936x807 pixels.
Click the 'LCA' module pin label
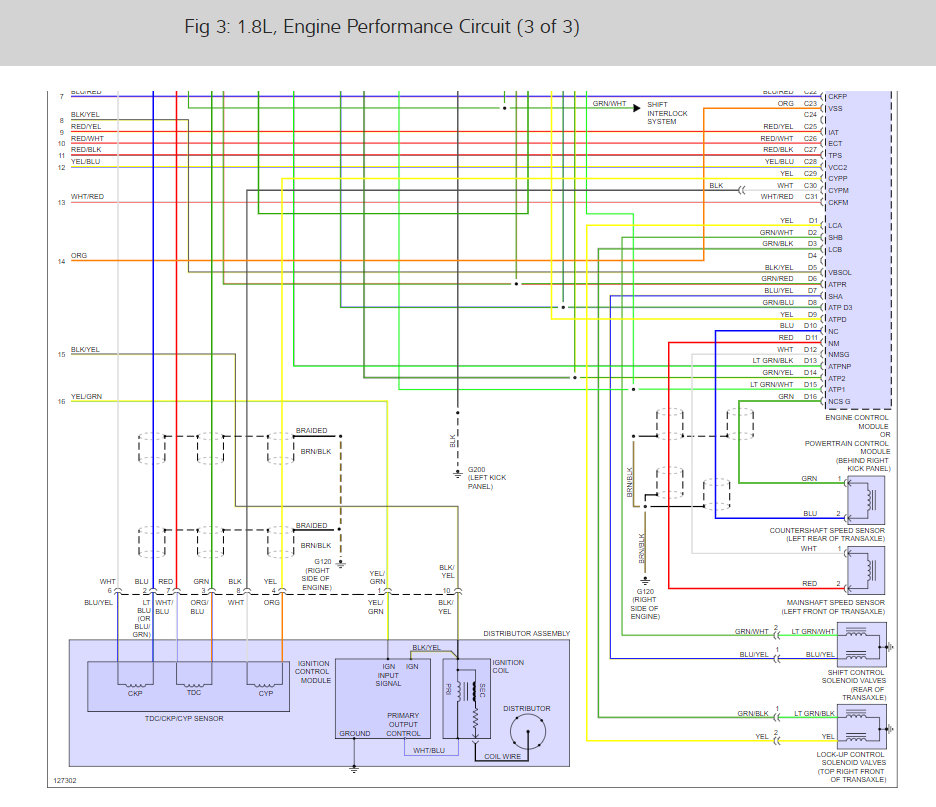click(x=835, y=226)
